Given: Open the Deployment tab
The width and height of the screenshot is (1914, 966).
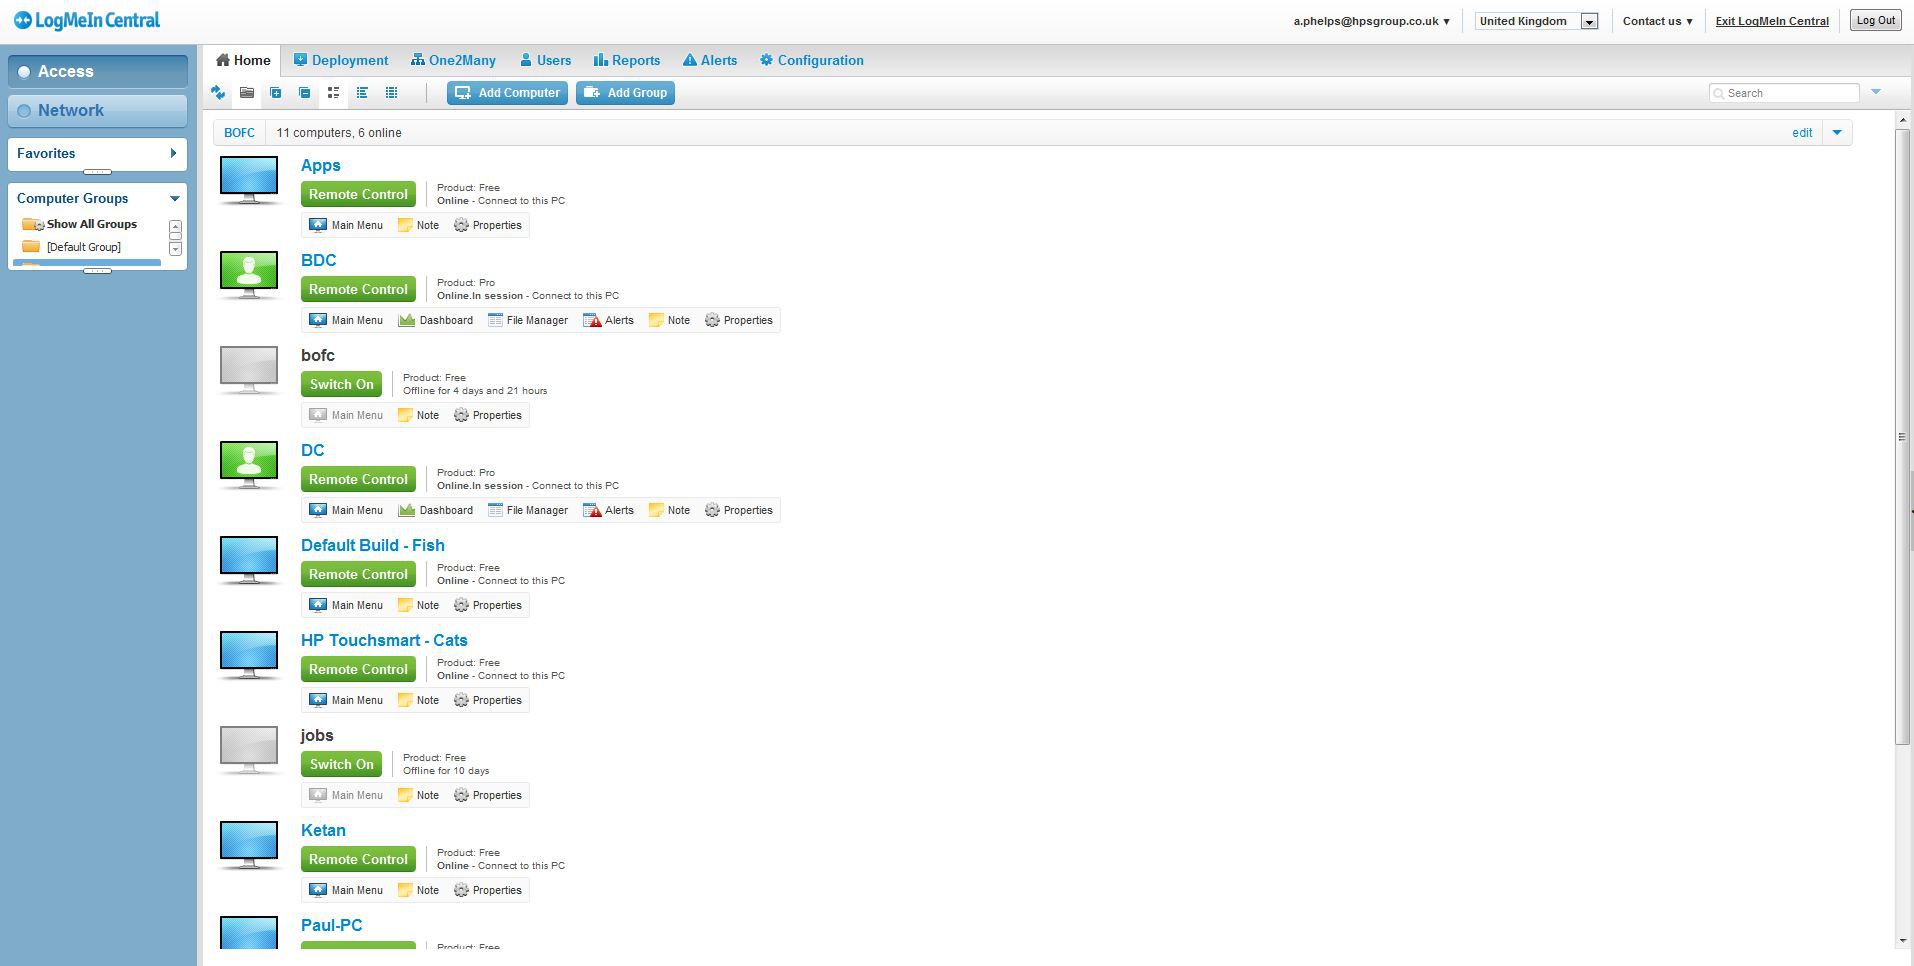Looking at the screenshot, I should [x=341, y=60].
